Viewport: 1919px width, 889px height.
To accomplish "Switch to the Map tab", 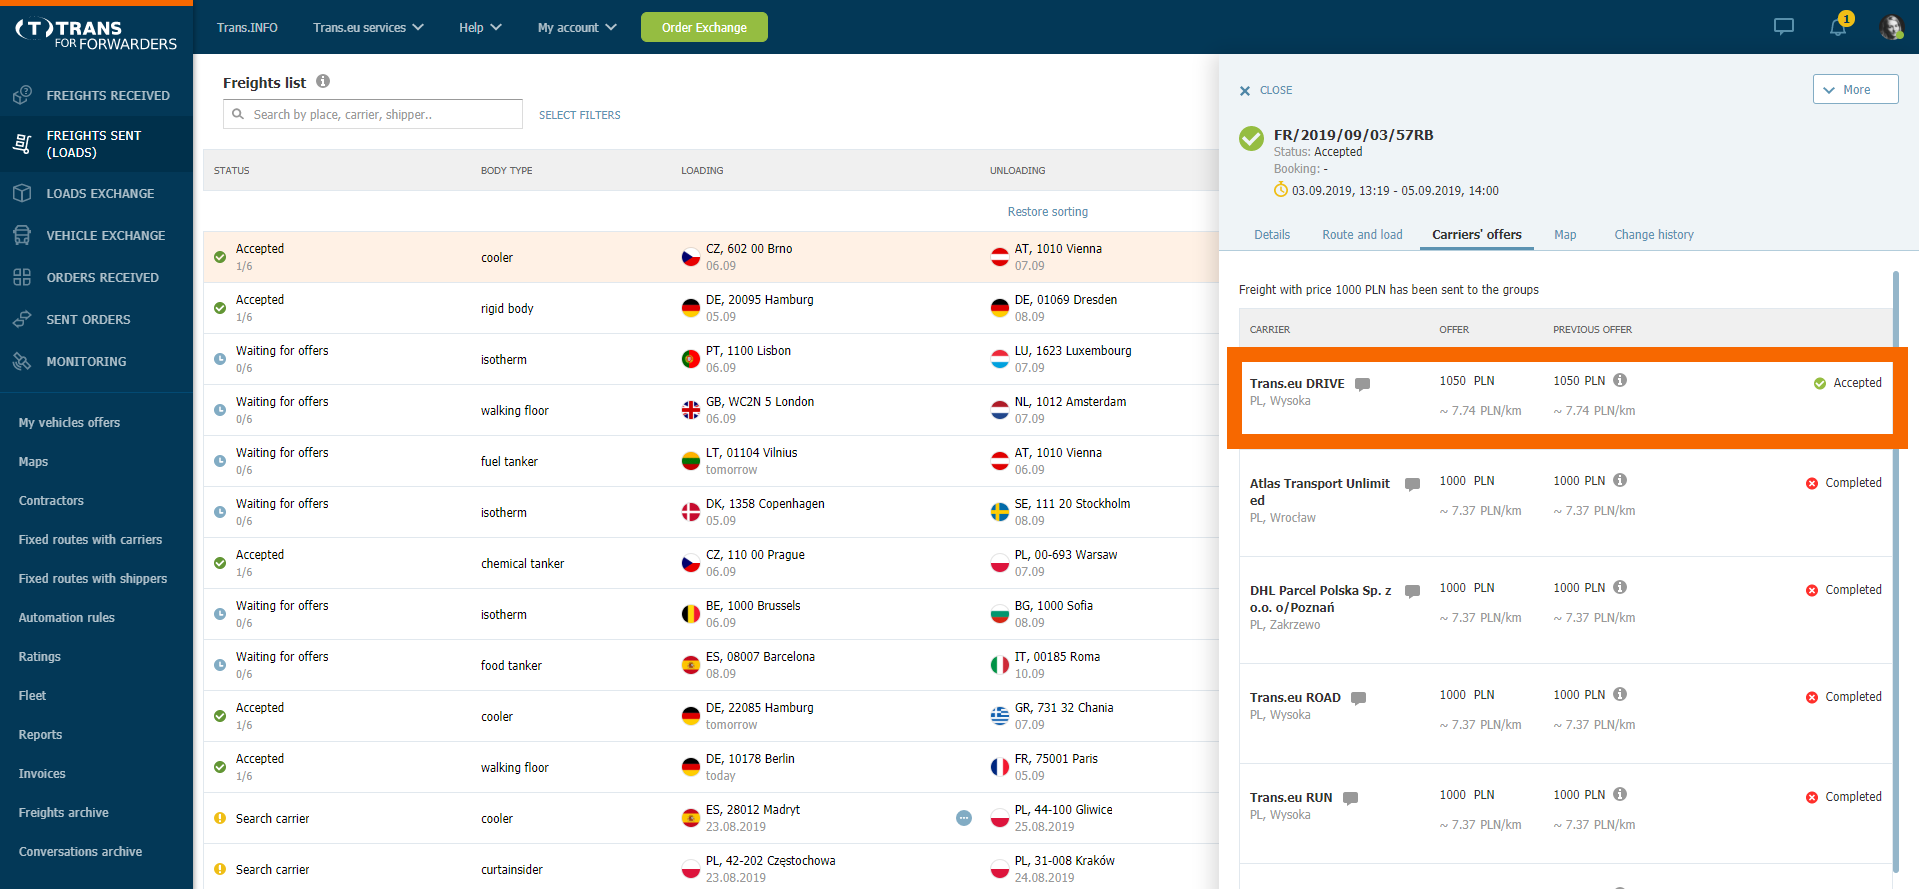I will [x=1565, y=234].
